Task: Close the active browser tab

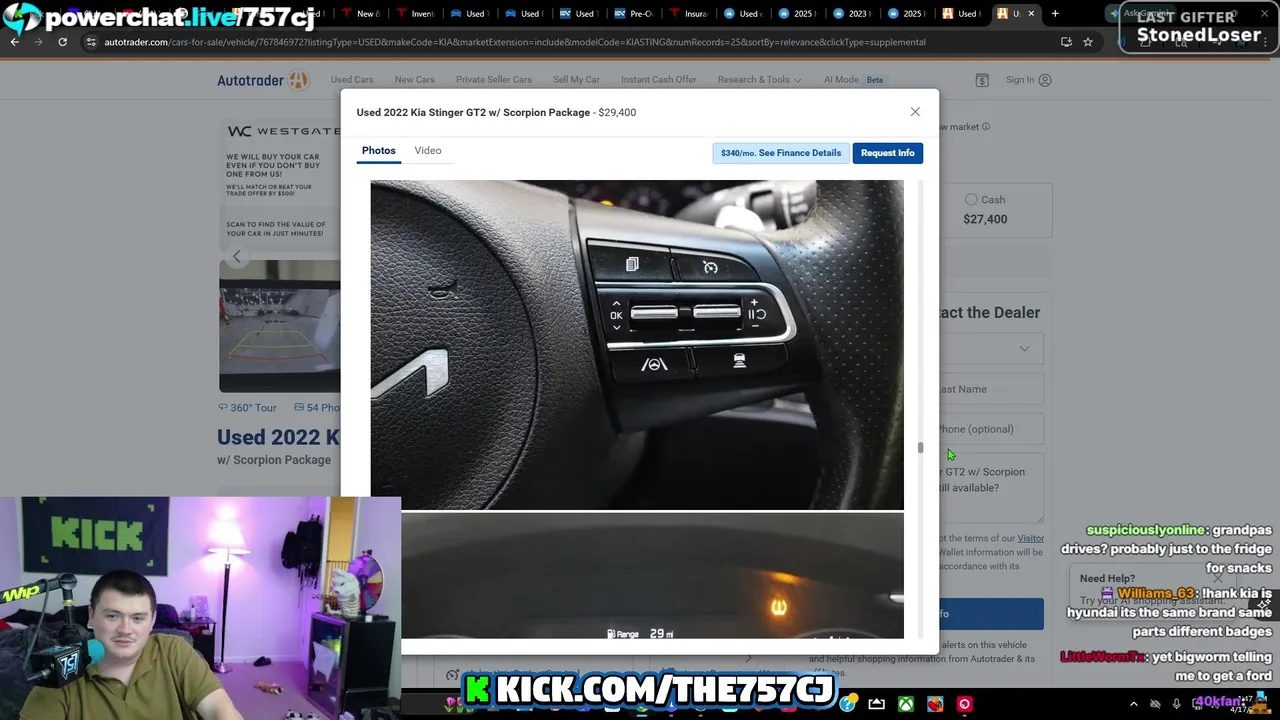Action: click(1031, 14)
